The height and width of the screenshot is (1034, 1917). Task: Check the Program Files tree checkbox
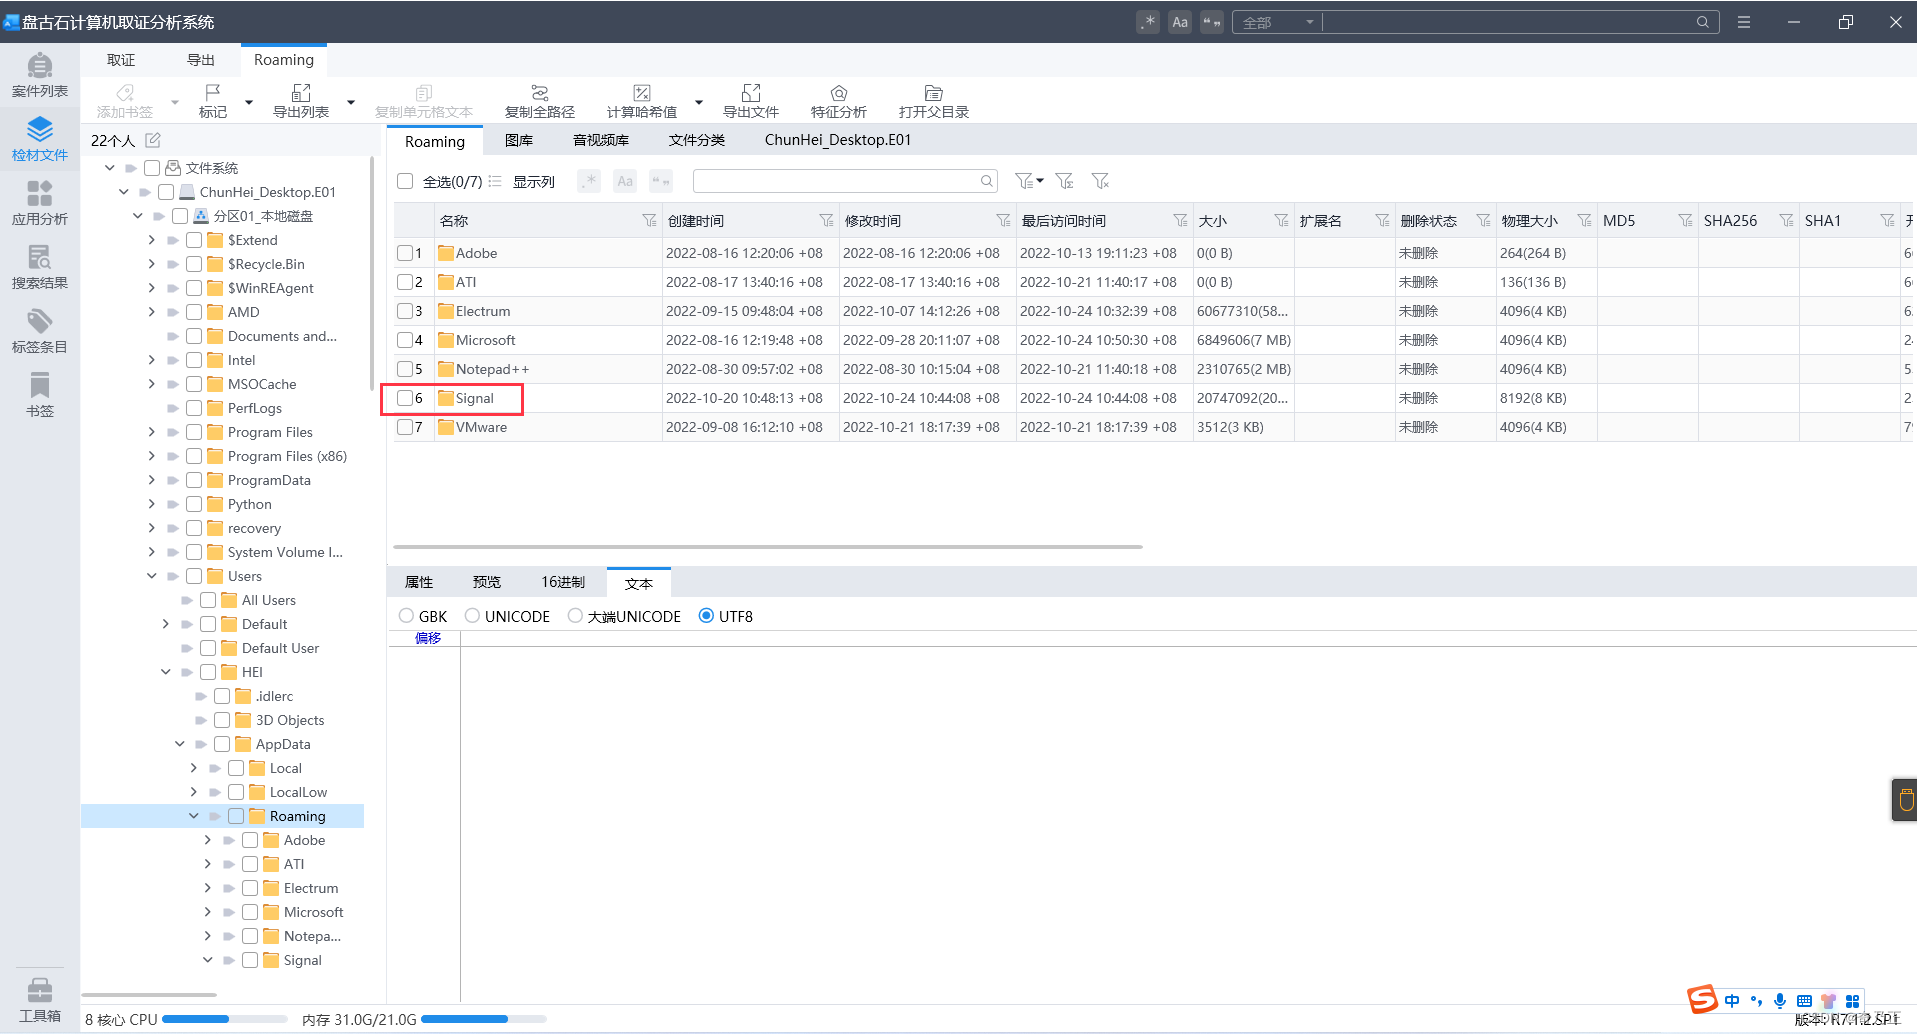pos(194,432)
